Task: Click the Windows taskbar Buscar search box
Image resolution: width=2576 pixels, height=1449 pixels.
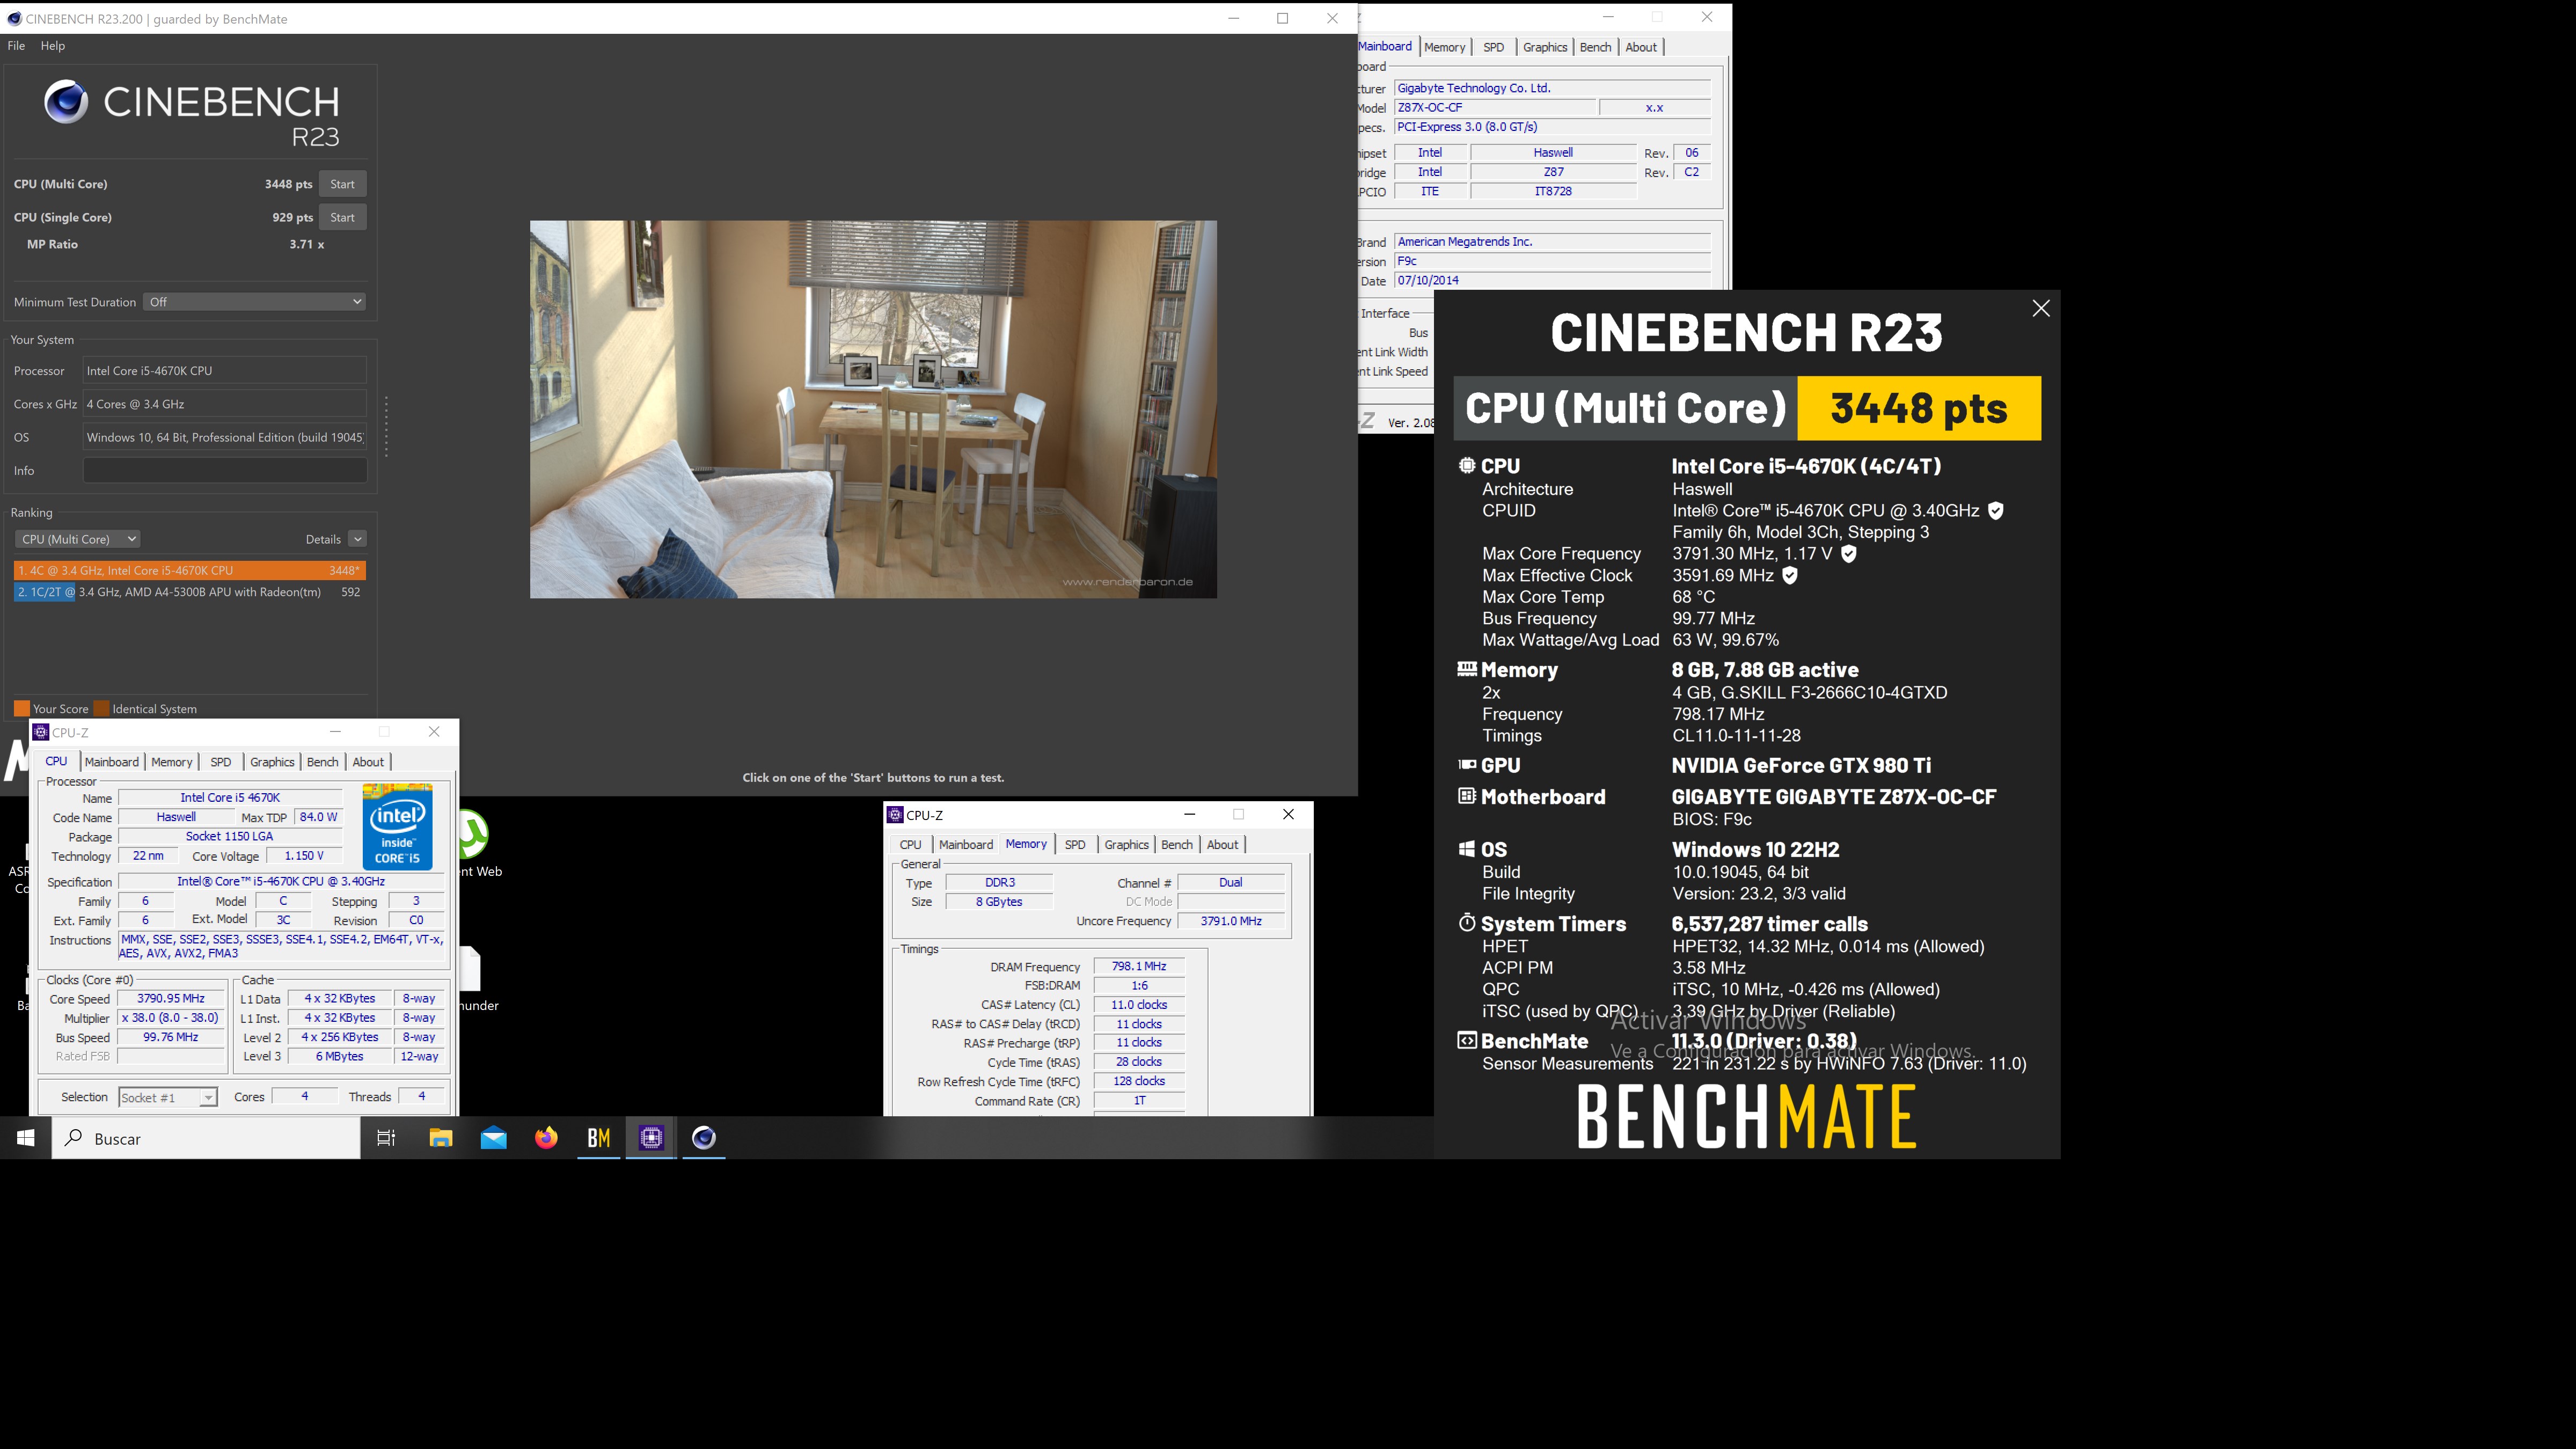Action: click(206, 1138)
